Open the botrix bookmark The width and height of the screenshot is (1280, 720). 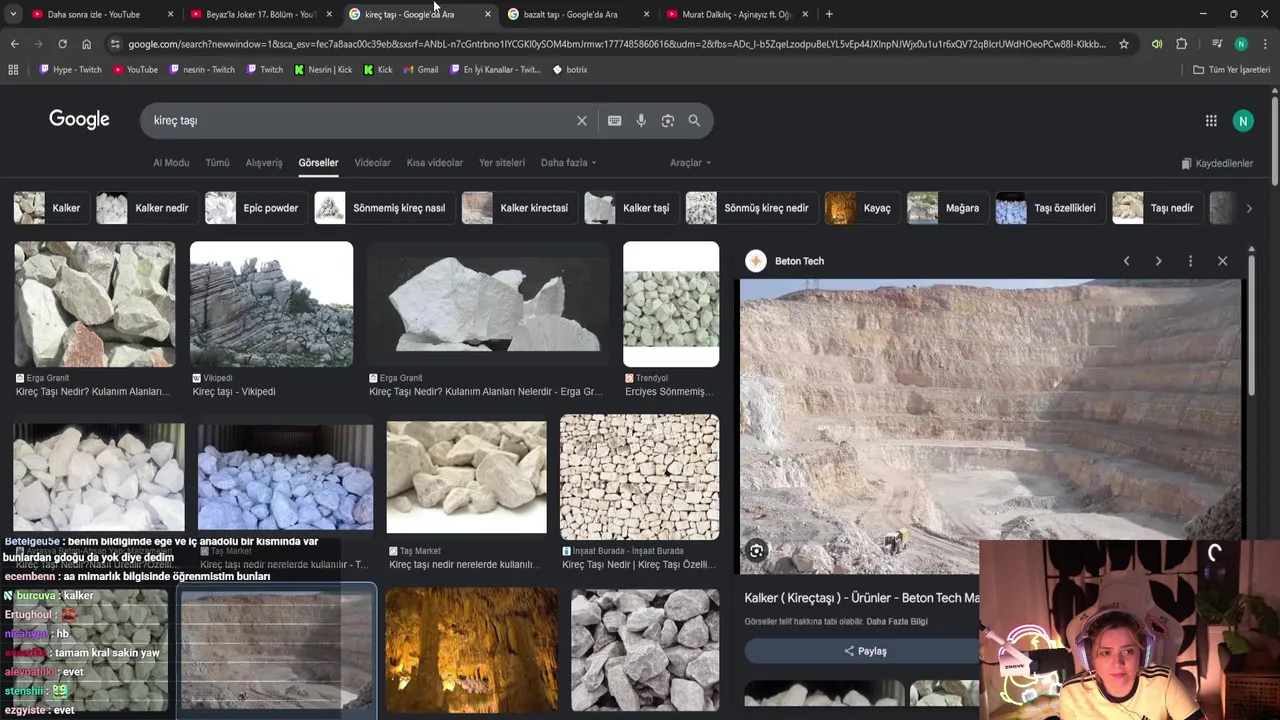(570, 70)
